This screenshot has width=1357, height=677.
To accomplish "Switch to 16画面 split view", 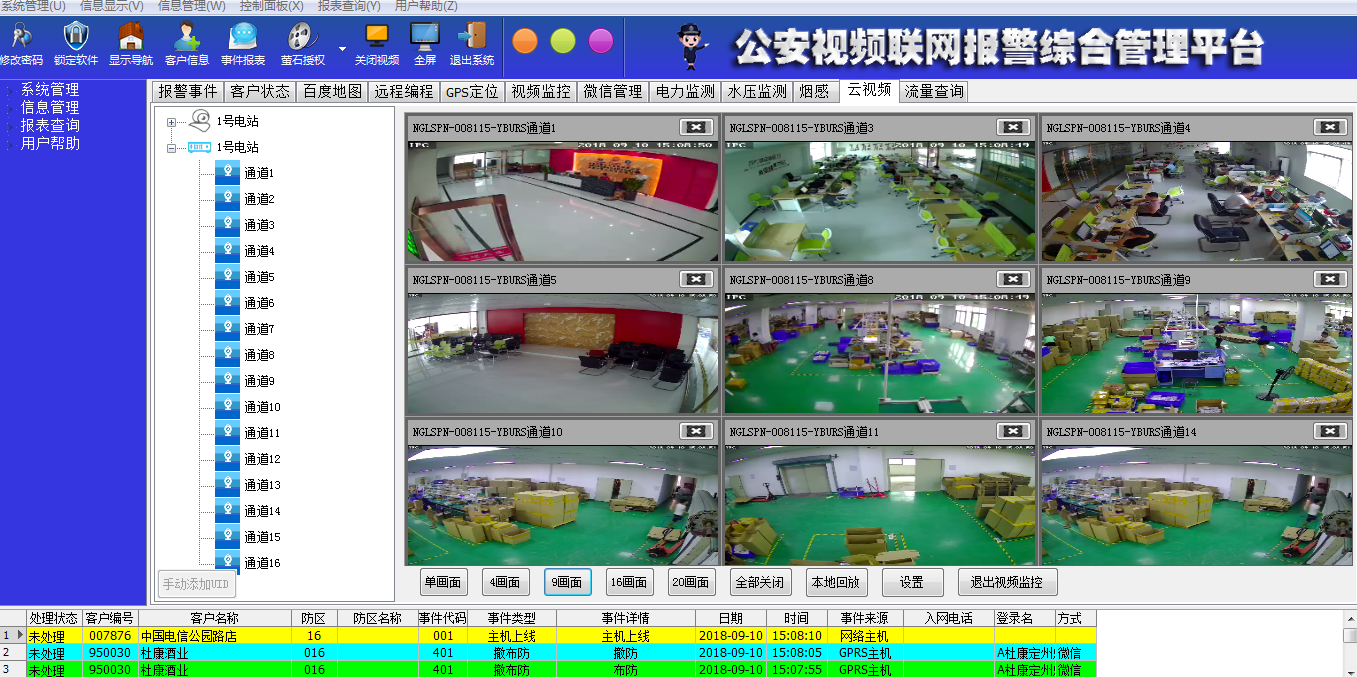I will 629,582.
